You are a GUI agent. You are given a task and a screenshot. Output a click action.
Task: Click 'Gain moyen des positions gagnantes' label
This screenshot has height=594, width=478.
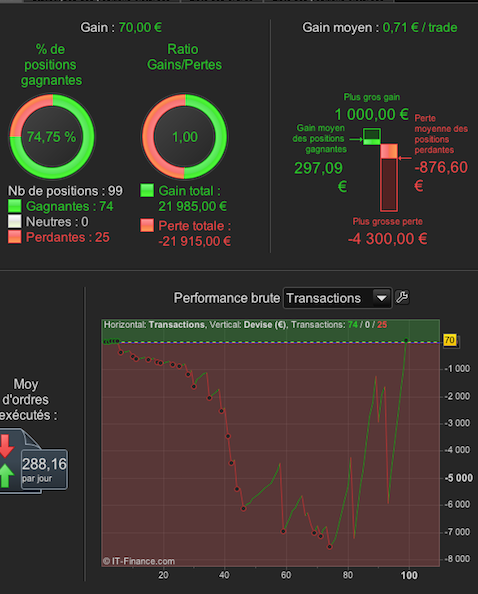319,139
